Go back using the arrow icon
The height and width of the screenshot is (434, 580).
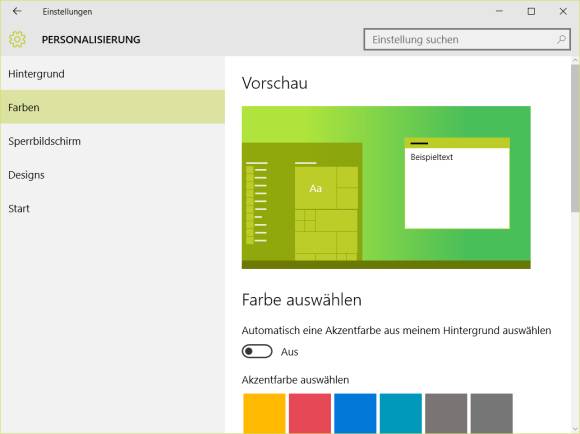pyautogui.click(x=17, y=11)
